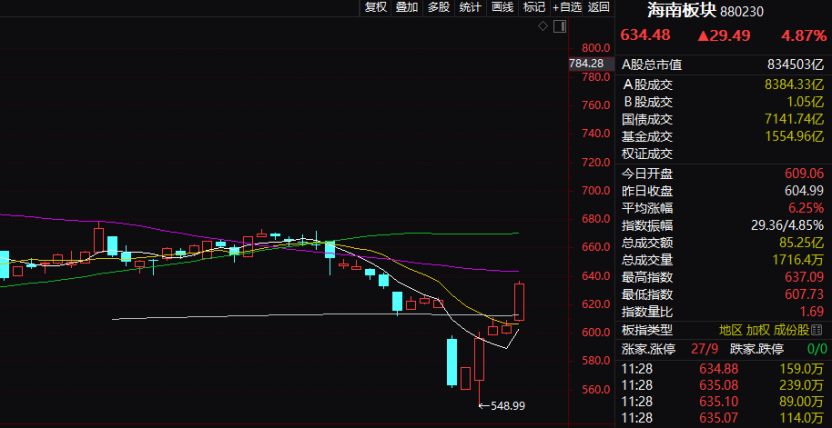Click the 总成交额 value 85.25亿
The width and height of the screenshot is (832, 428).
click(802, 242)
